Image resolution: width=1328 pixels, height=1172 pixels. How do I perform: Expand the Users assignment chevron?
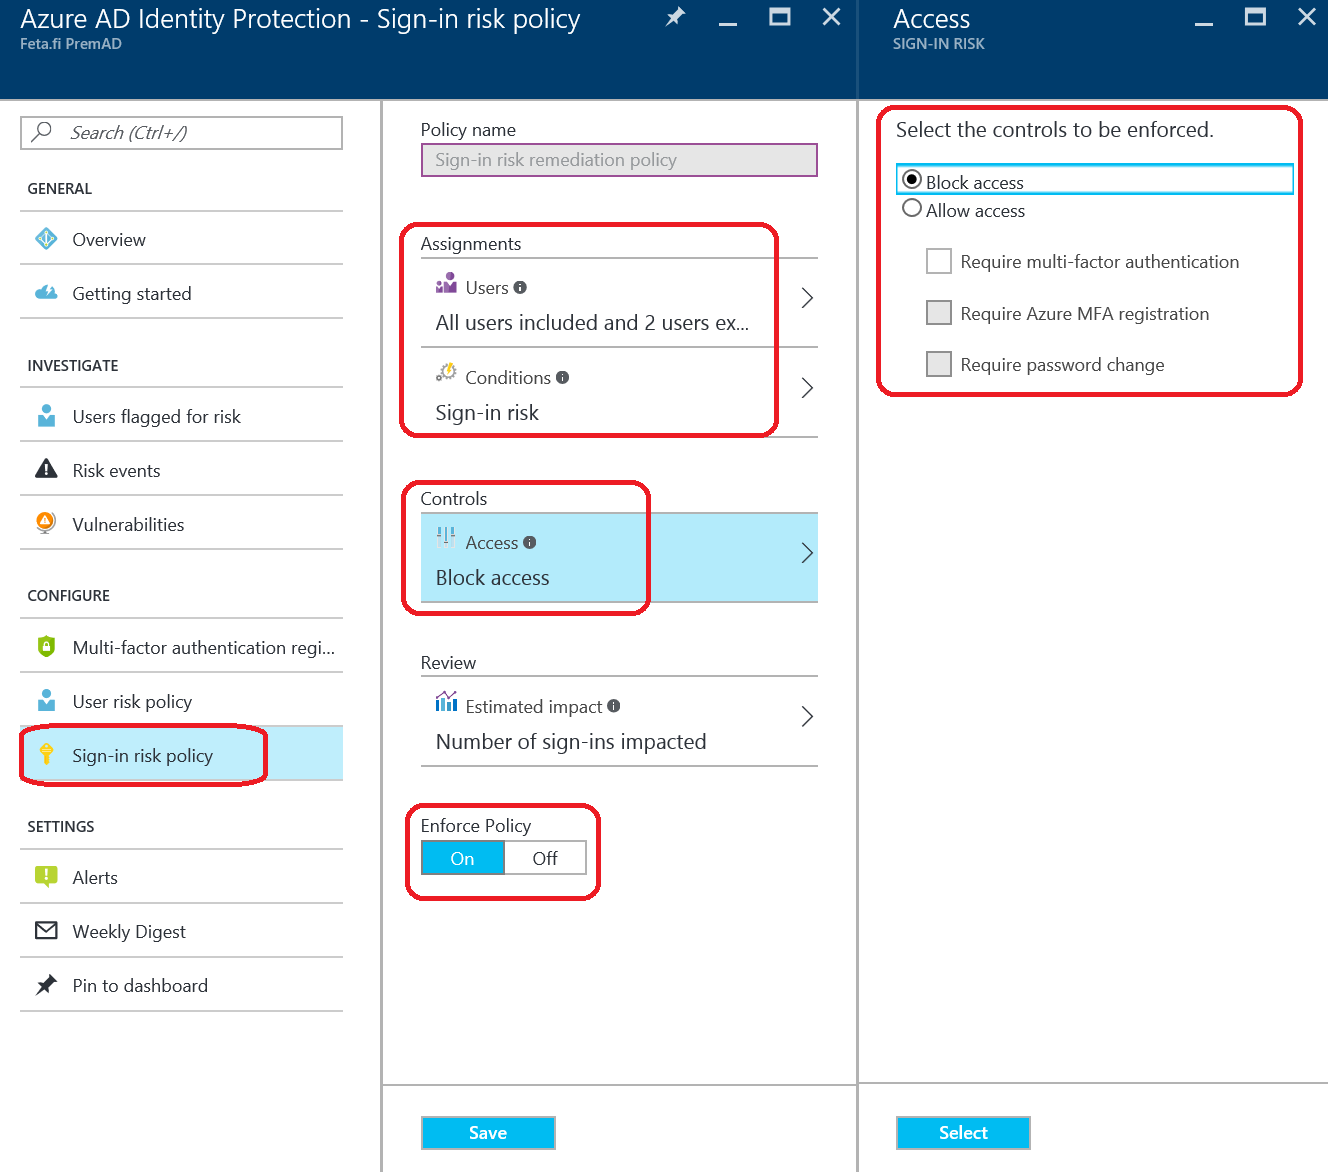(x=807, y=298)
